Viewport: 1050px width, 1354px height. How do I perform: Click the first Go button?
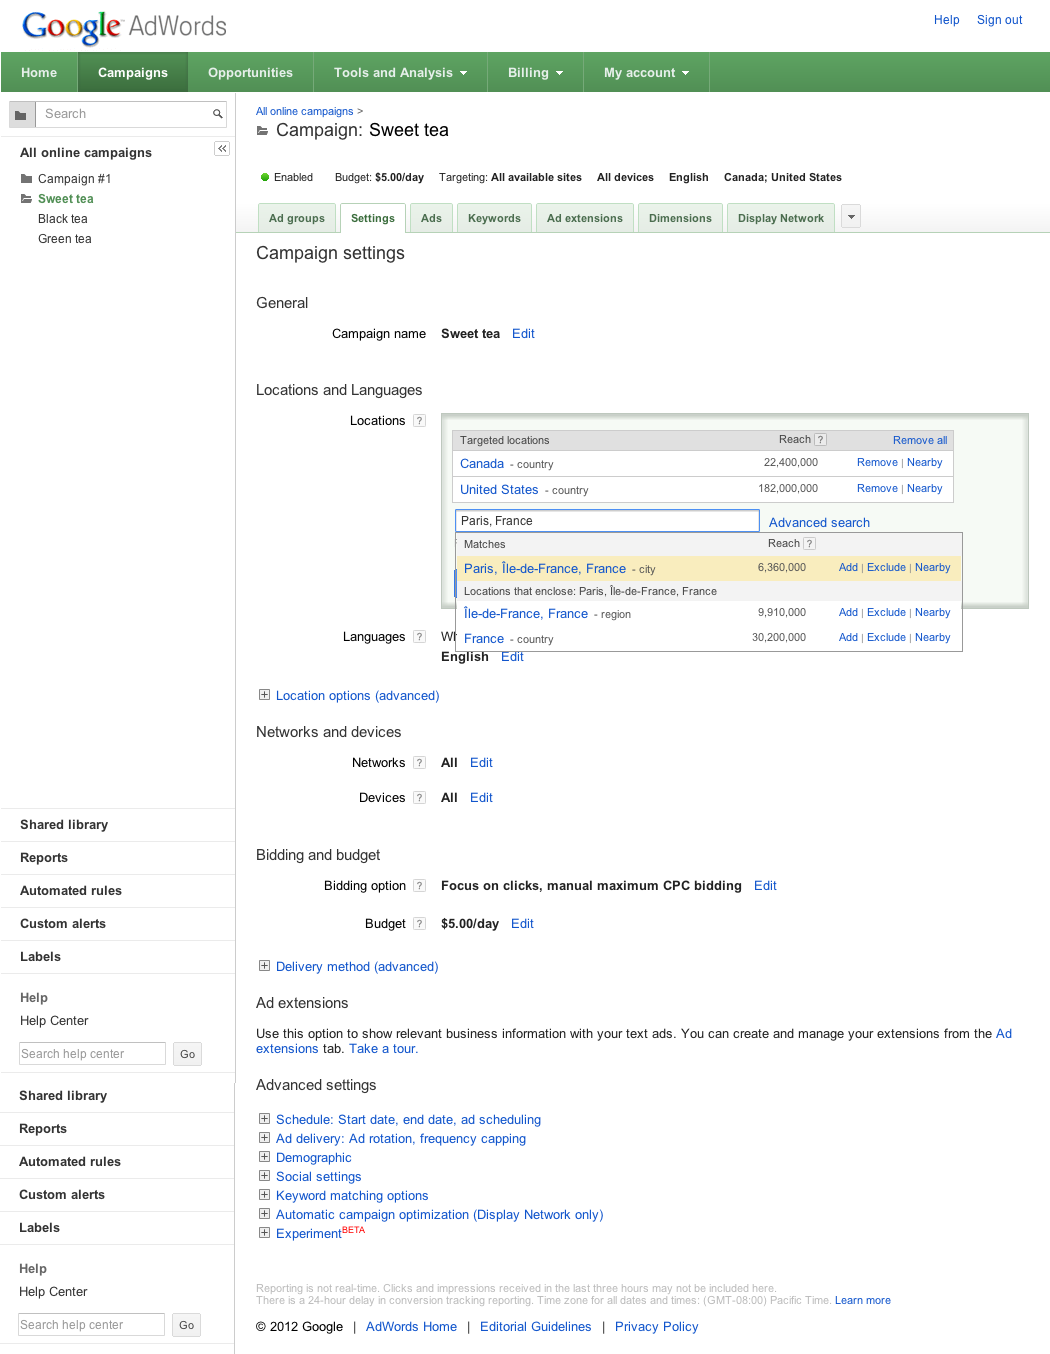[x=187, y=1054]
